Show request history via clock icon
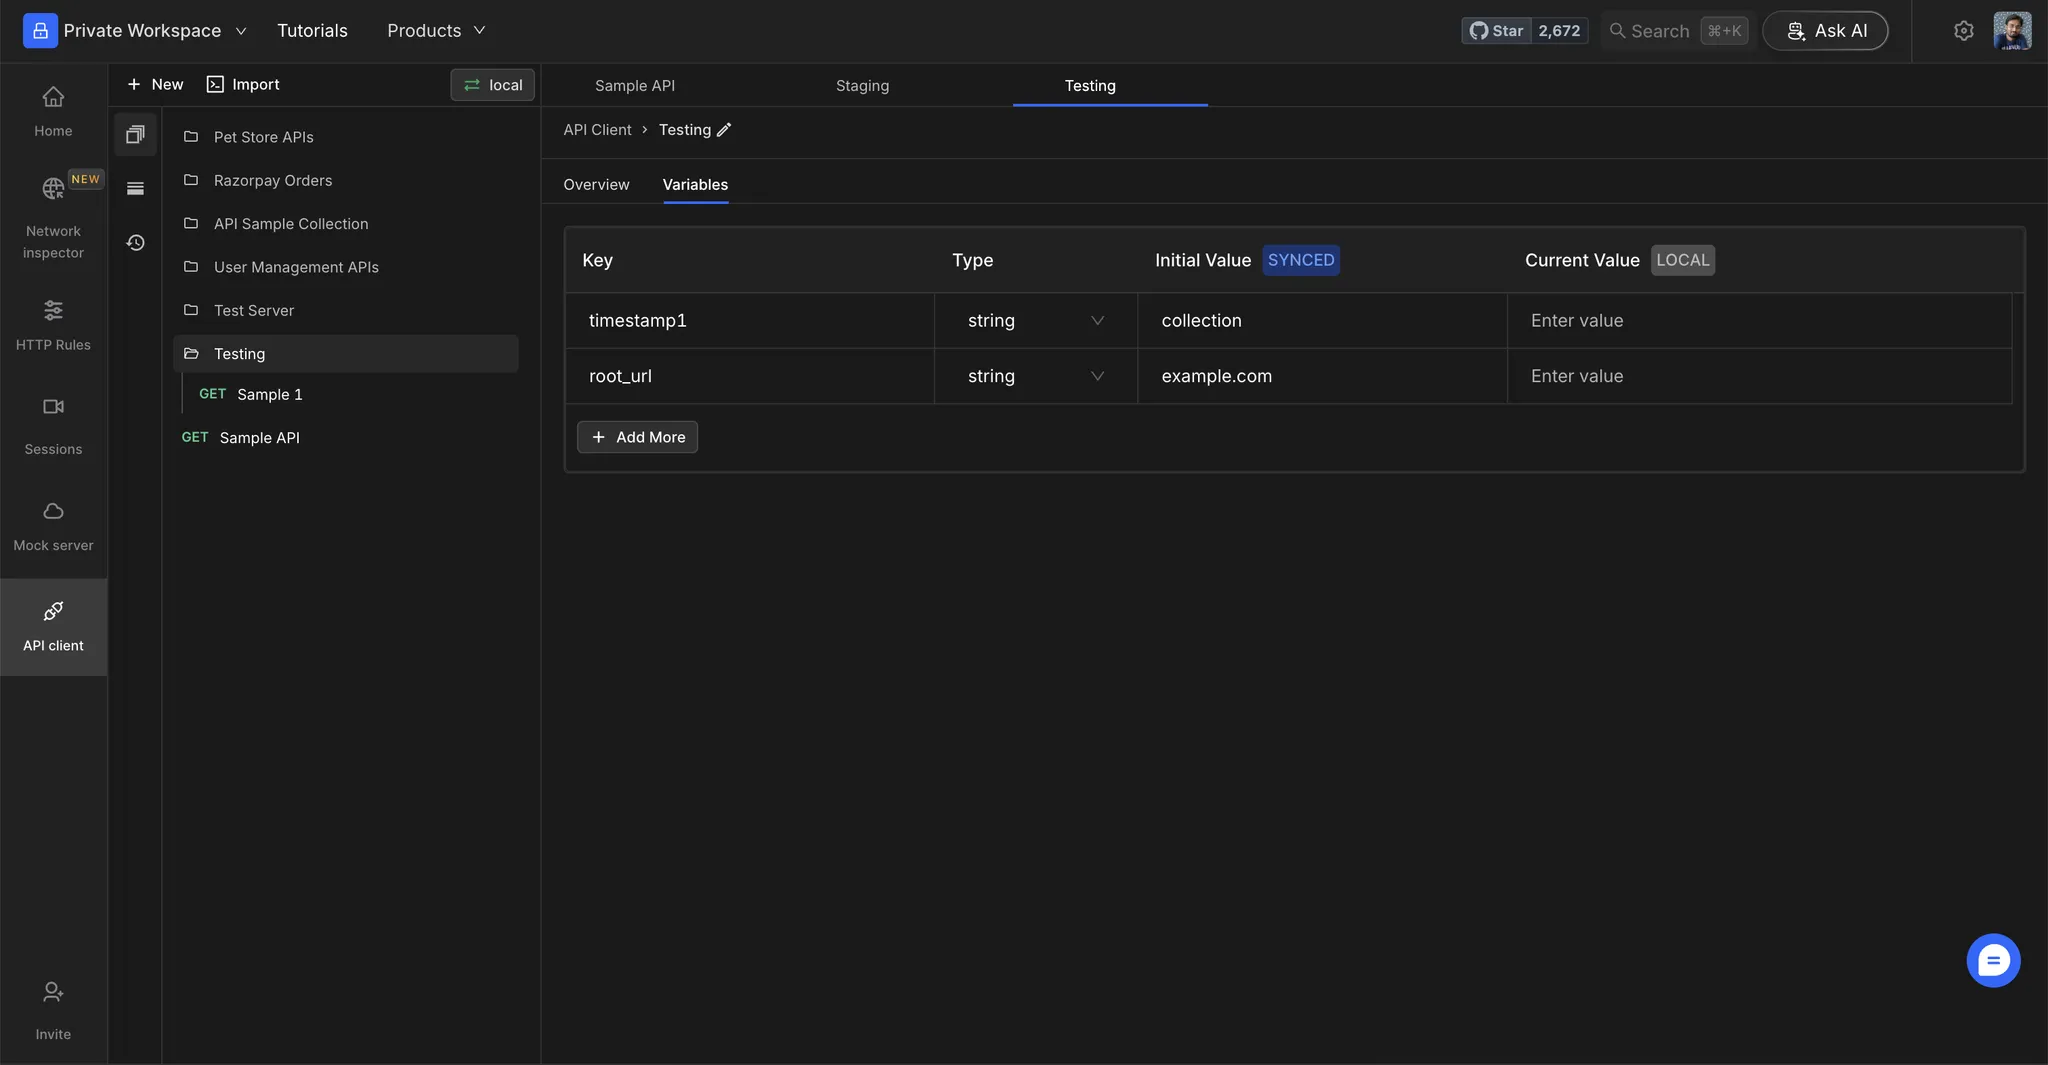 click(x=135, y=243)
